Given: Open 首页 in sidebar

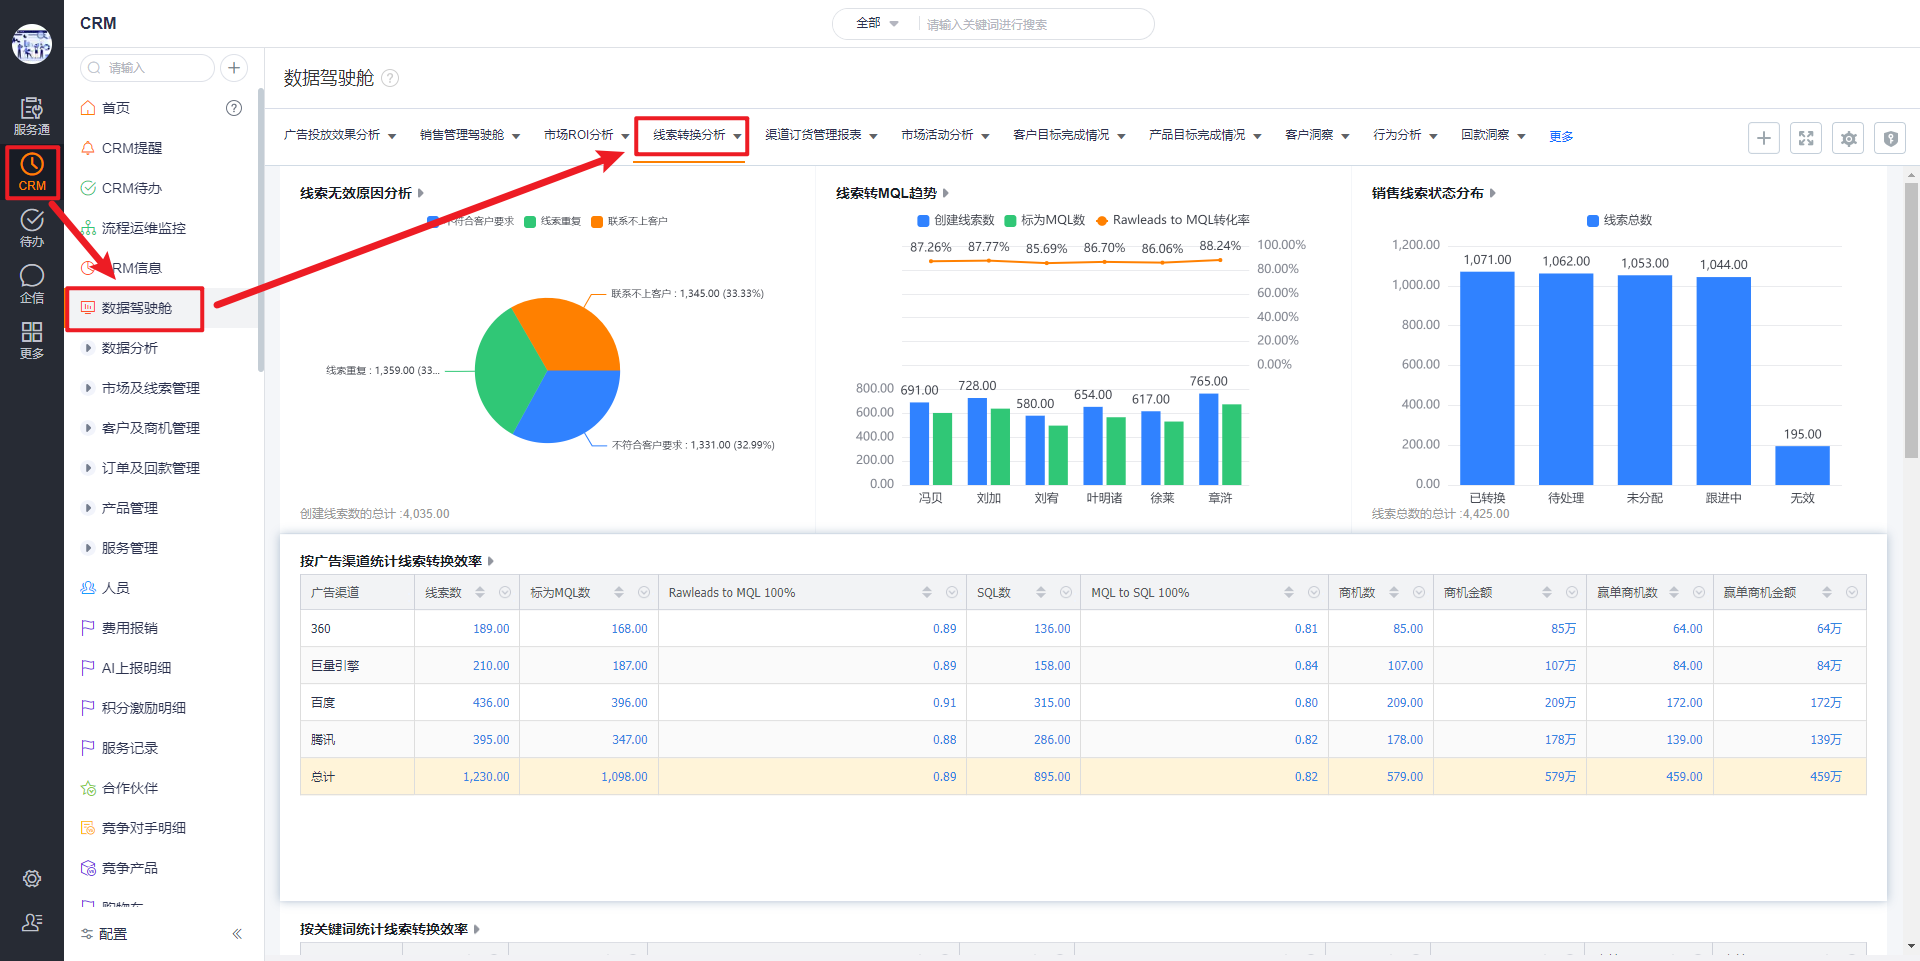Looking at the screenshot, I should coord(116,108).
